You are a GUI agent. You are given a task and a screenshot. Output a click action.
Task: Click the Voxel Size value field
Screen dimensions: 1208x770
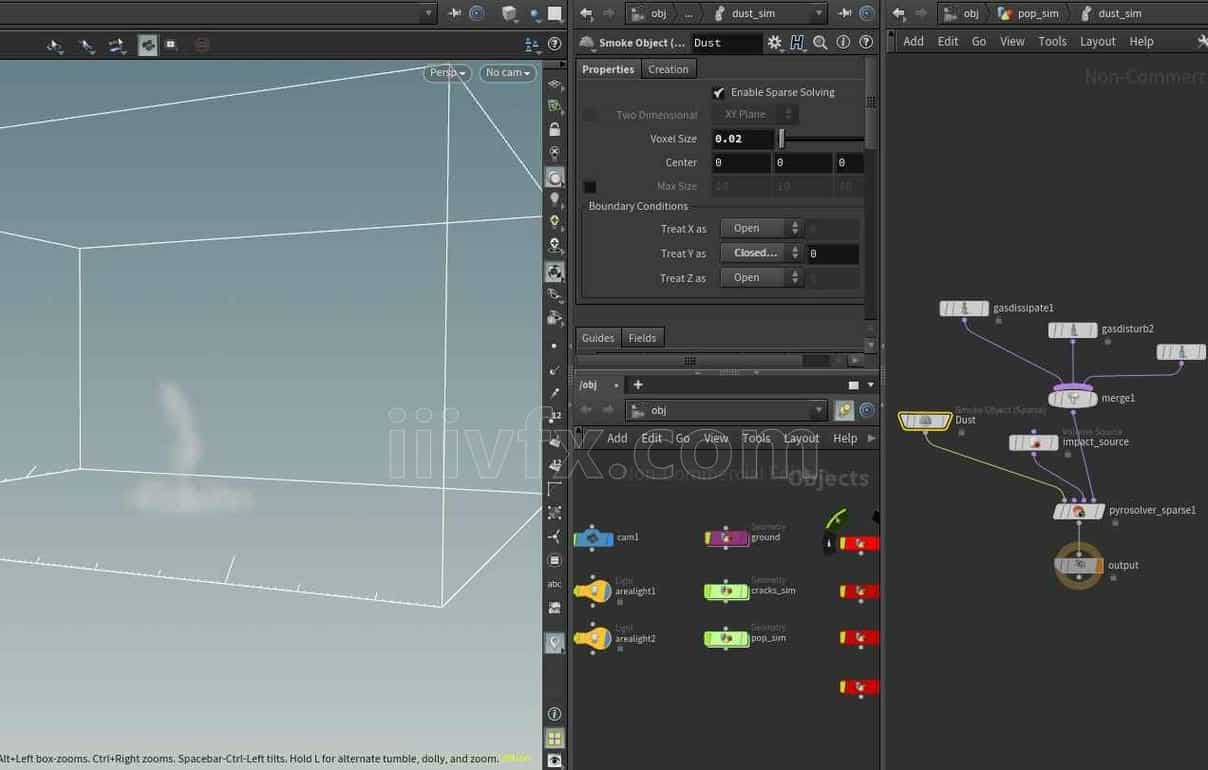pos(743,139)
